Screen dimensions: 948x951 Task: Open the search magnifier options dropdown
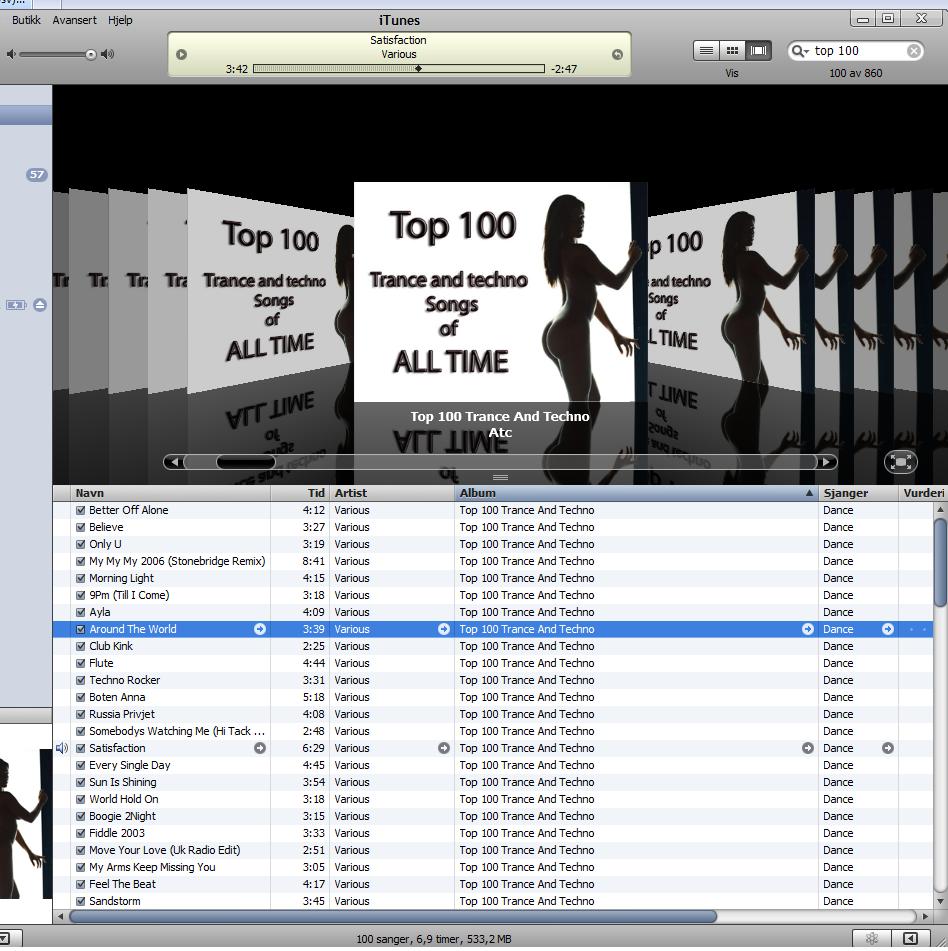(801, 51)
